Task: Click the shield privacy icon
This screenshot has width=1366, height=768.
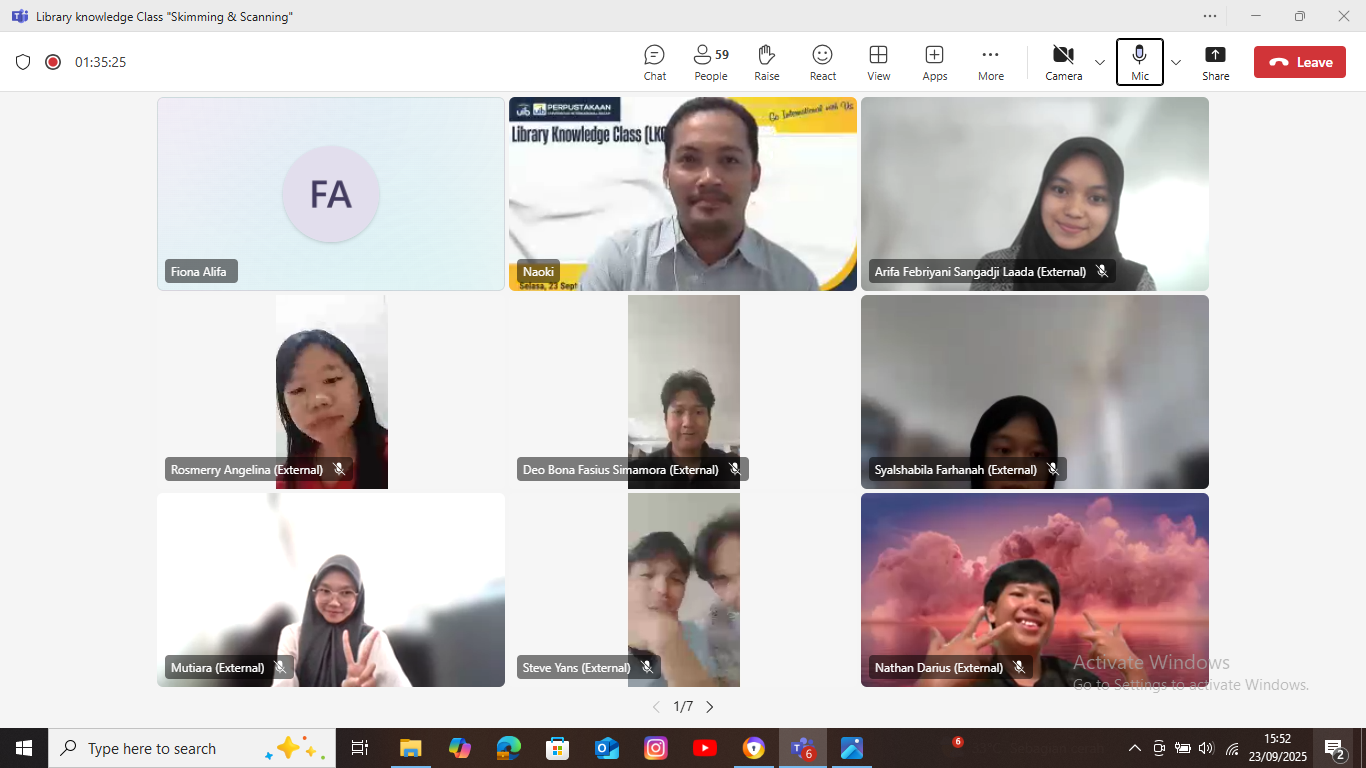Action: click(x=23, y=62)
